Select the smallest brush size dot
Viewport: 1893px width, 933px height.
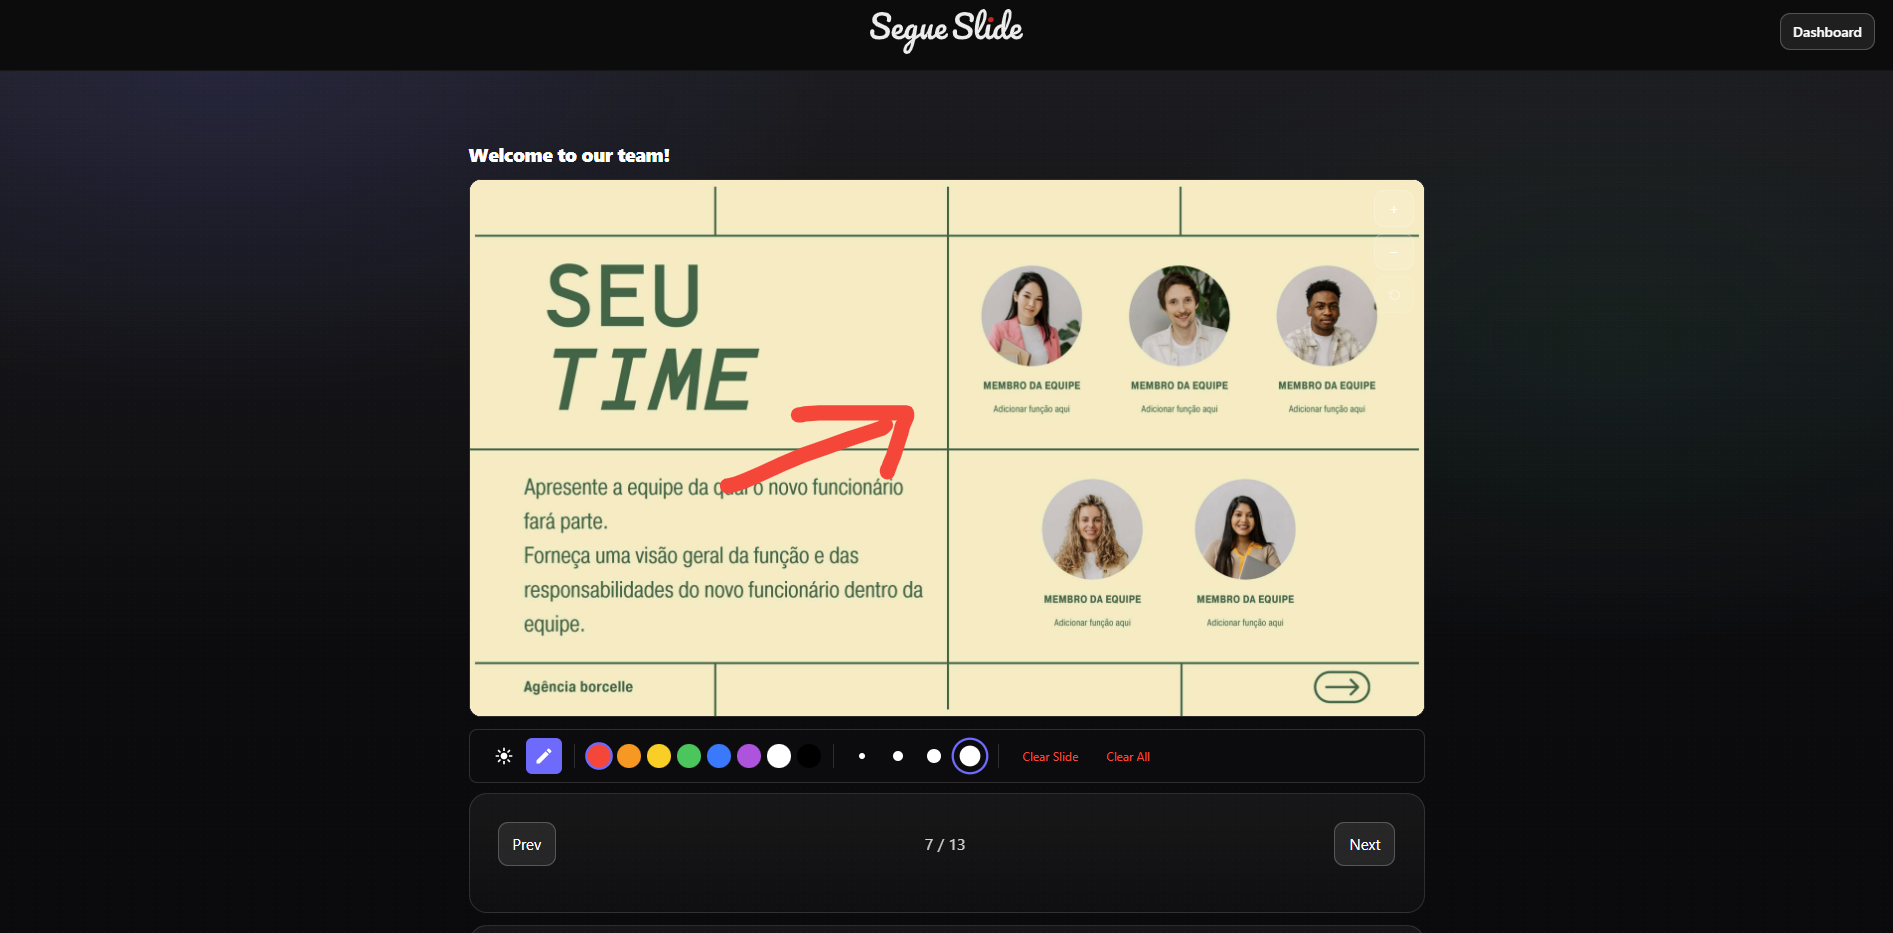point(861,756)
